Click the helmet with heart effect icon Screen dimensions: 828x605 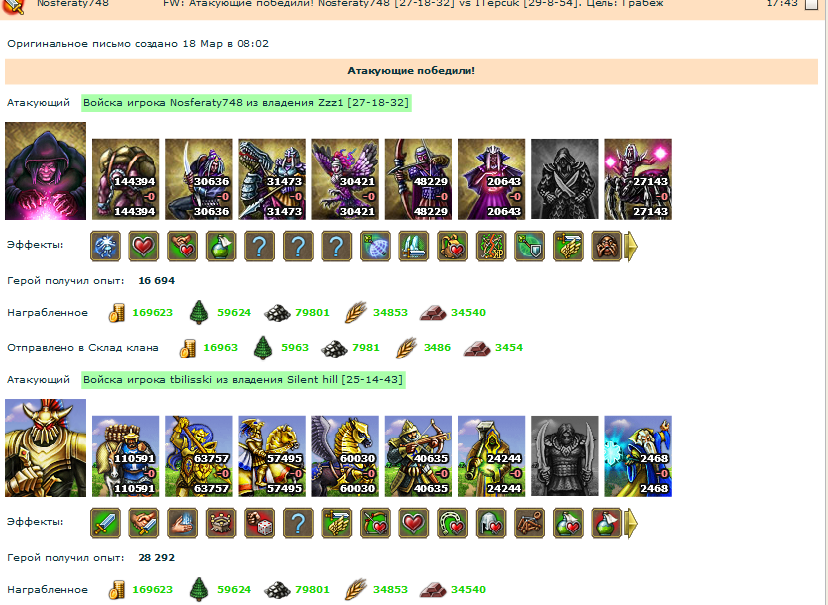point(491,523)
